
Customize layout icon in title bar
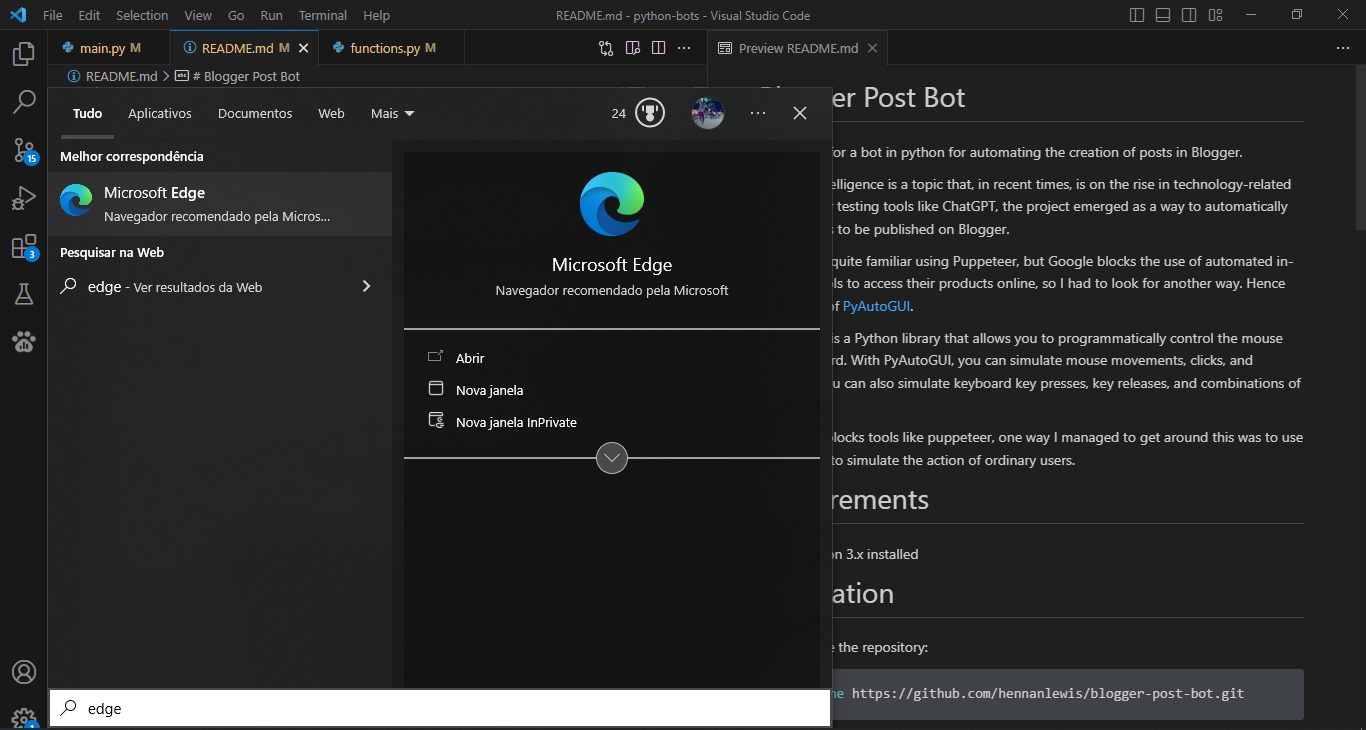coord(1215,15)
